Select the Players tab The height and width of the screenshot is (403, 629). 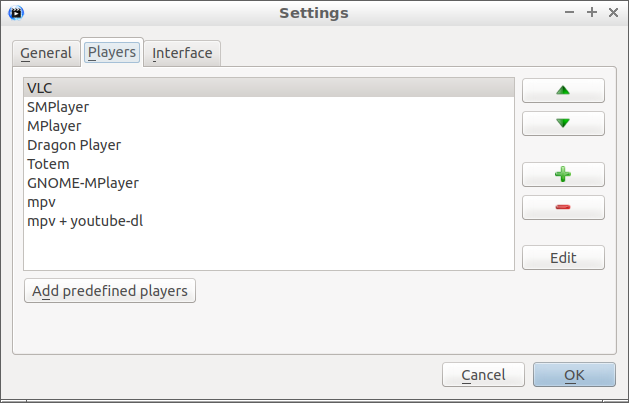tap(112, 52)
